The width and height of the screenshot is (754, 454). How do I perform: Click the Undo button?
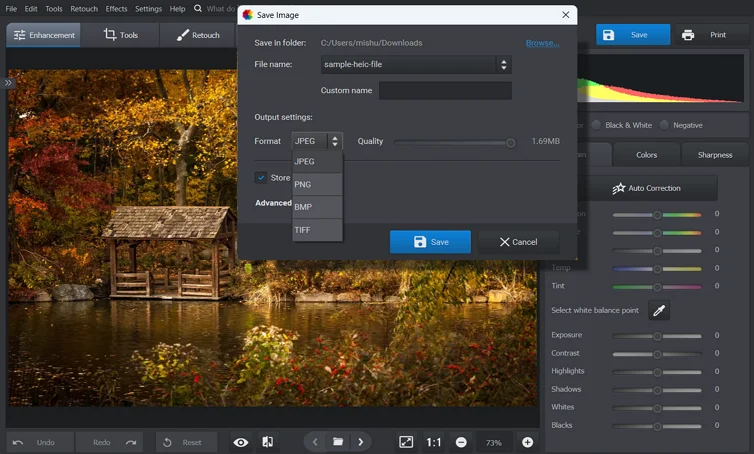click(40, 442)
